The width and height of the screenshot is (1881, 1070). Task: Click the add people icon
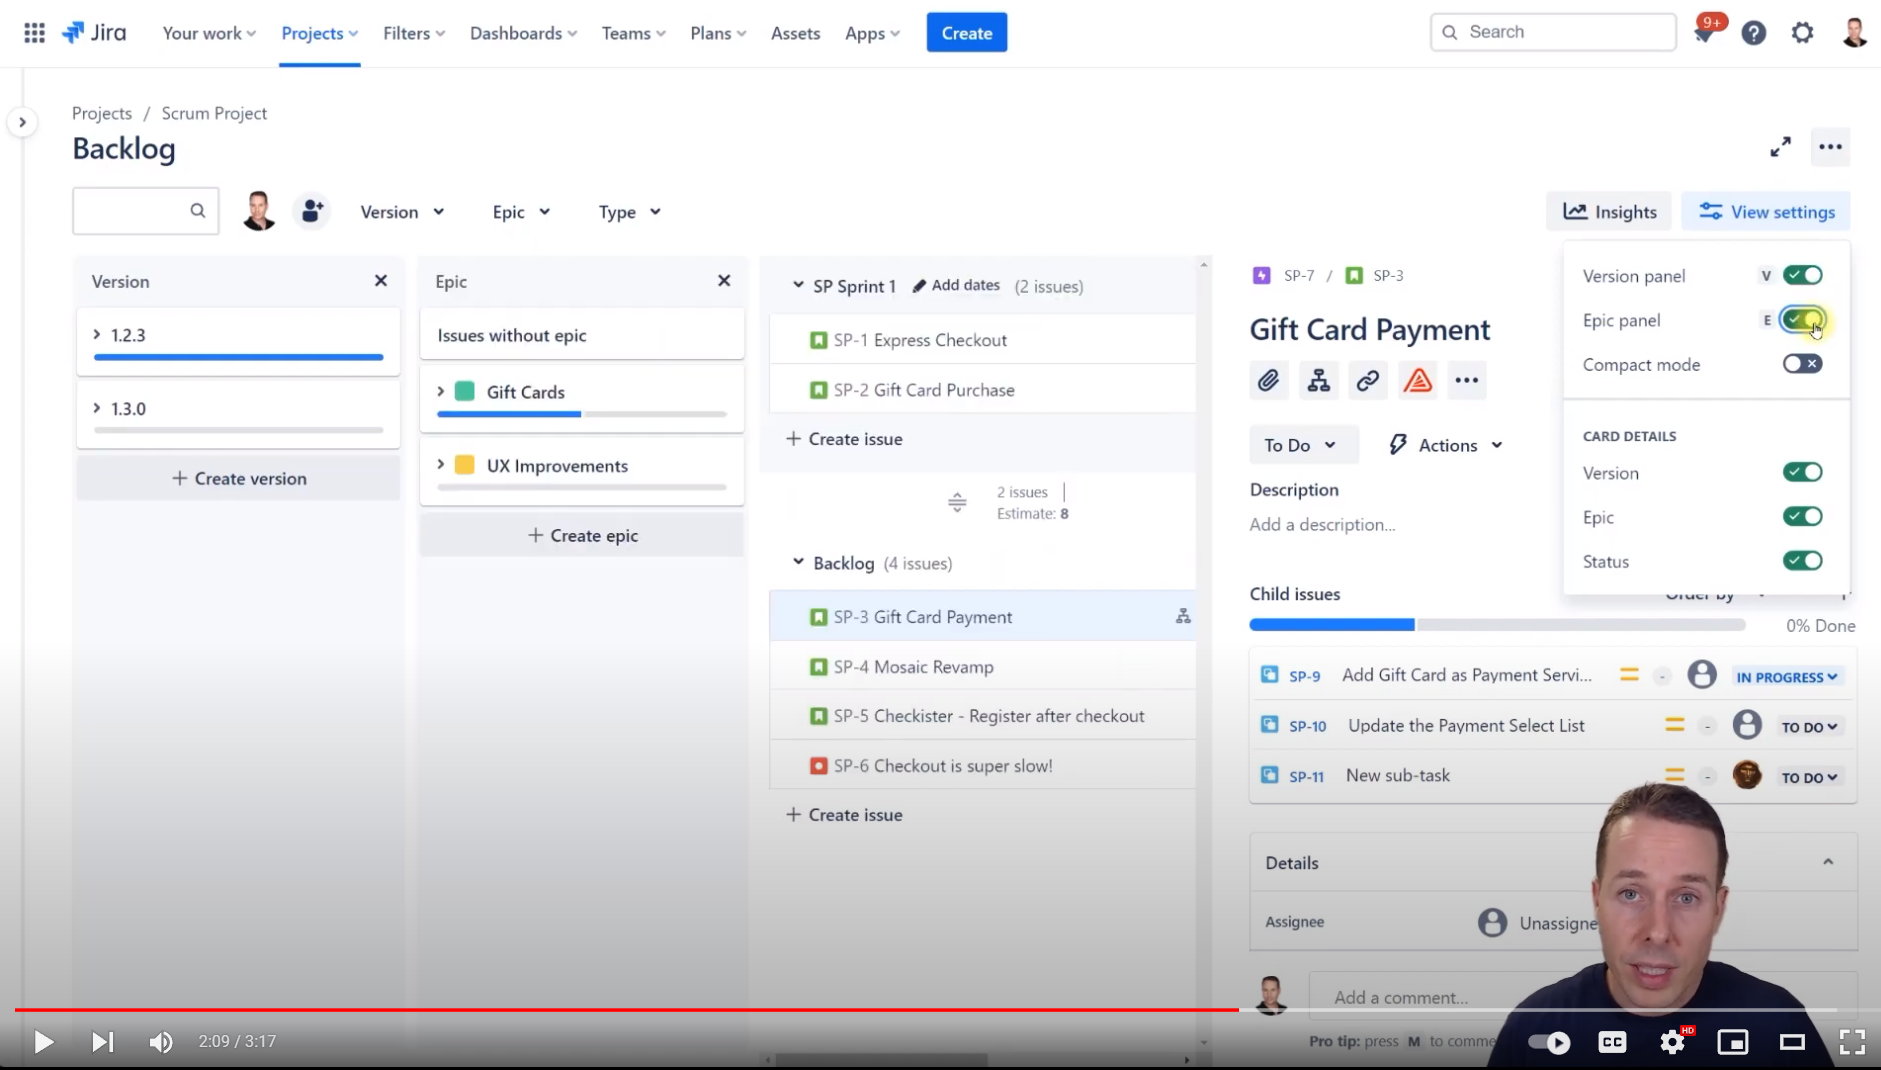312,211
